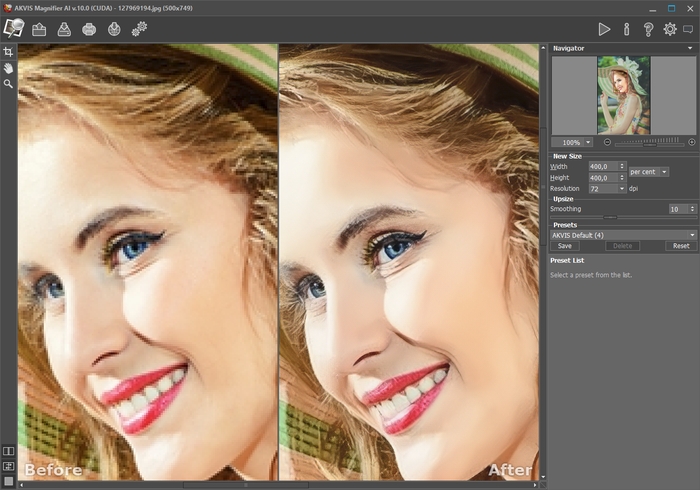Open the AKVIS Magnifier home page logo
700x490 pixels.
coord(13,29)
